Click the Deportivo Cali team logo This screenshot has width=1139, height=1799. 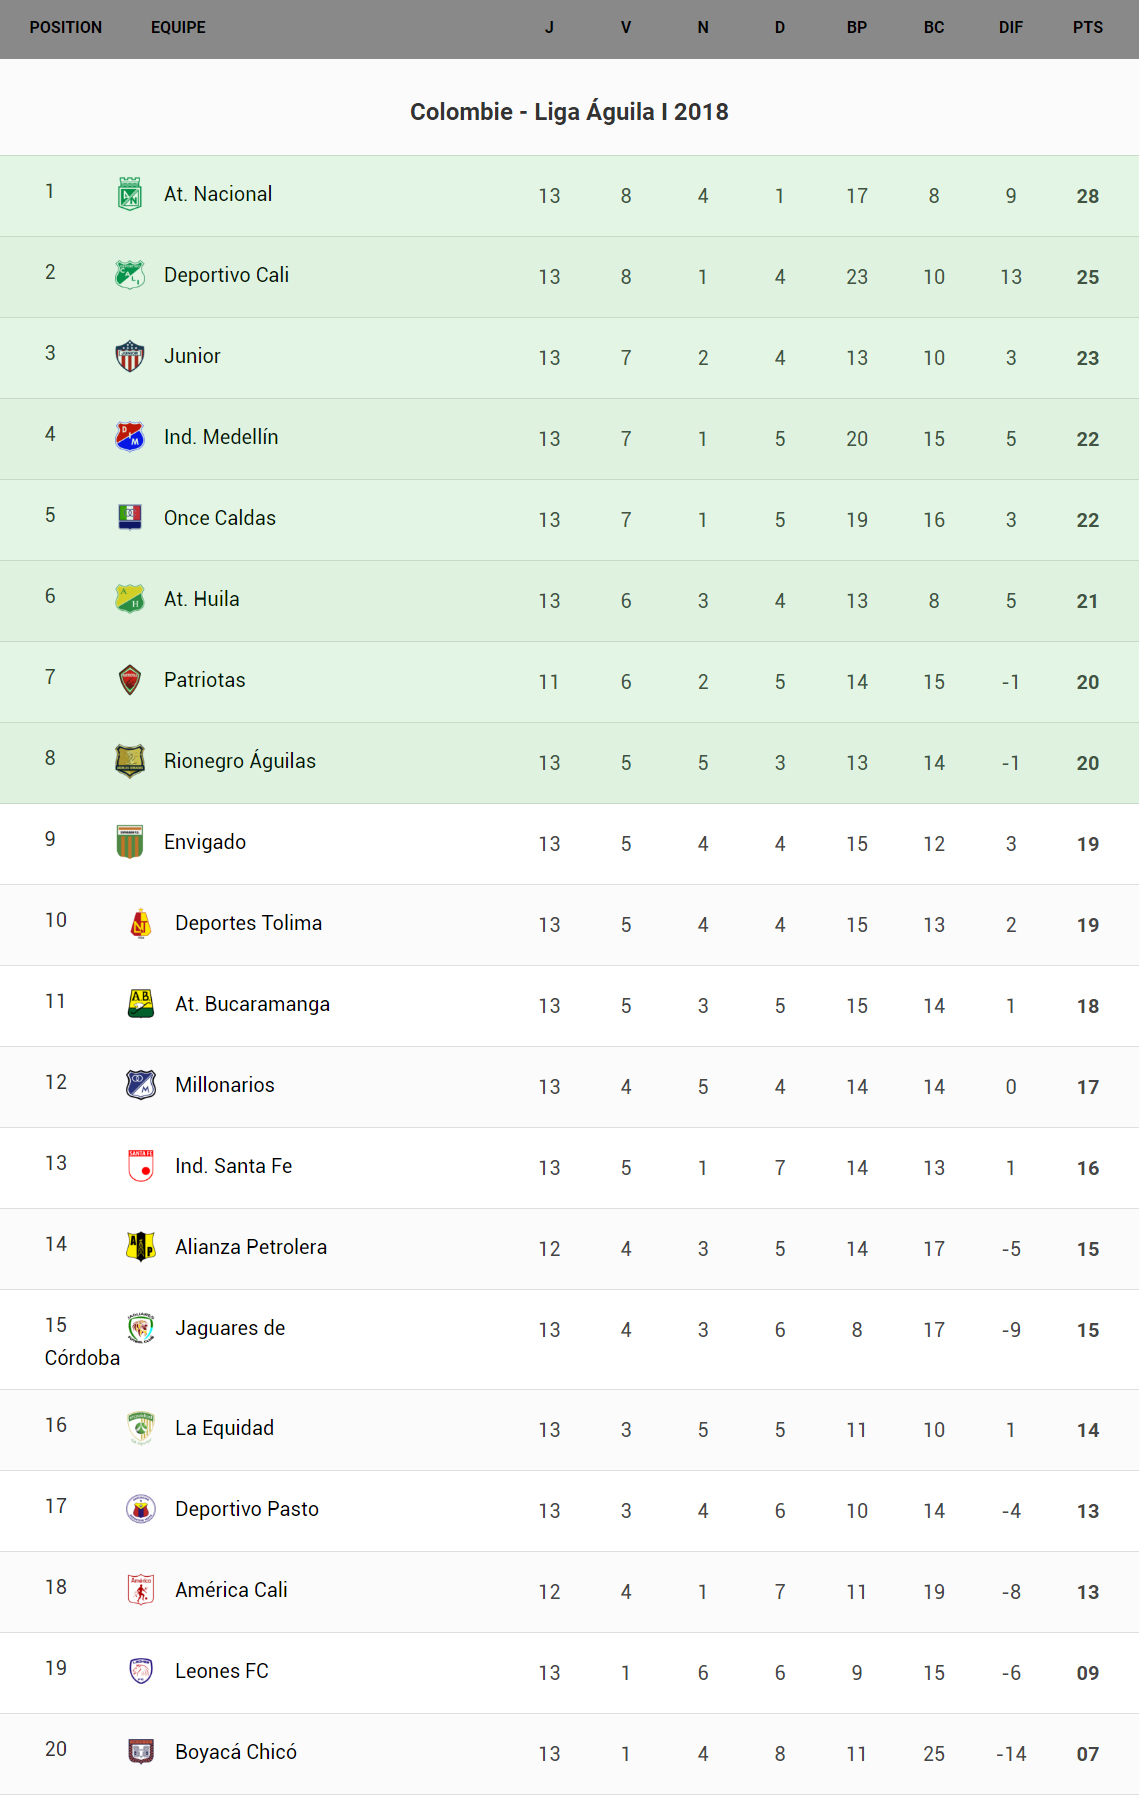[130, 275]
